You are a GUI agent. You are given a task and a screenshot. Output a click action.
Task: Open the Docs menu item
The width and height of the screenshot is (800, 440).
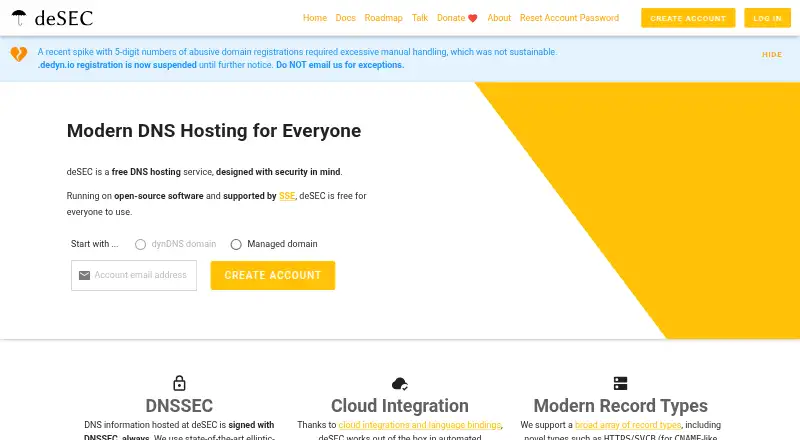click(345, 18)
